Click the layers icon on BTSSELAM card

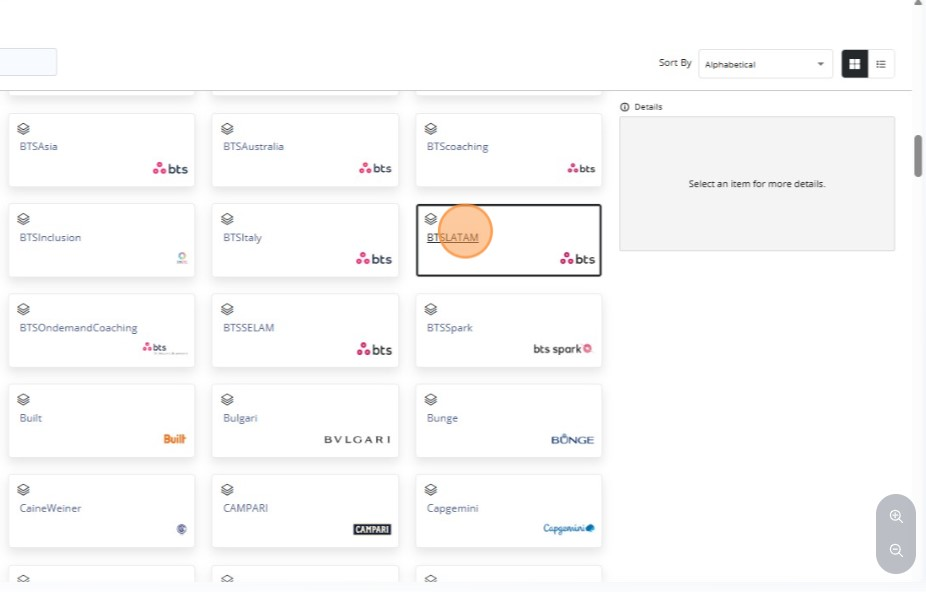pos(227,309)
